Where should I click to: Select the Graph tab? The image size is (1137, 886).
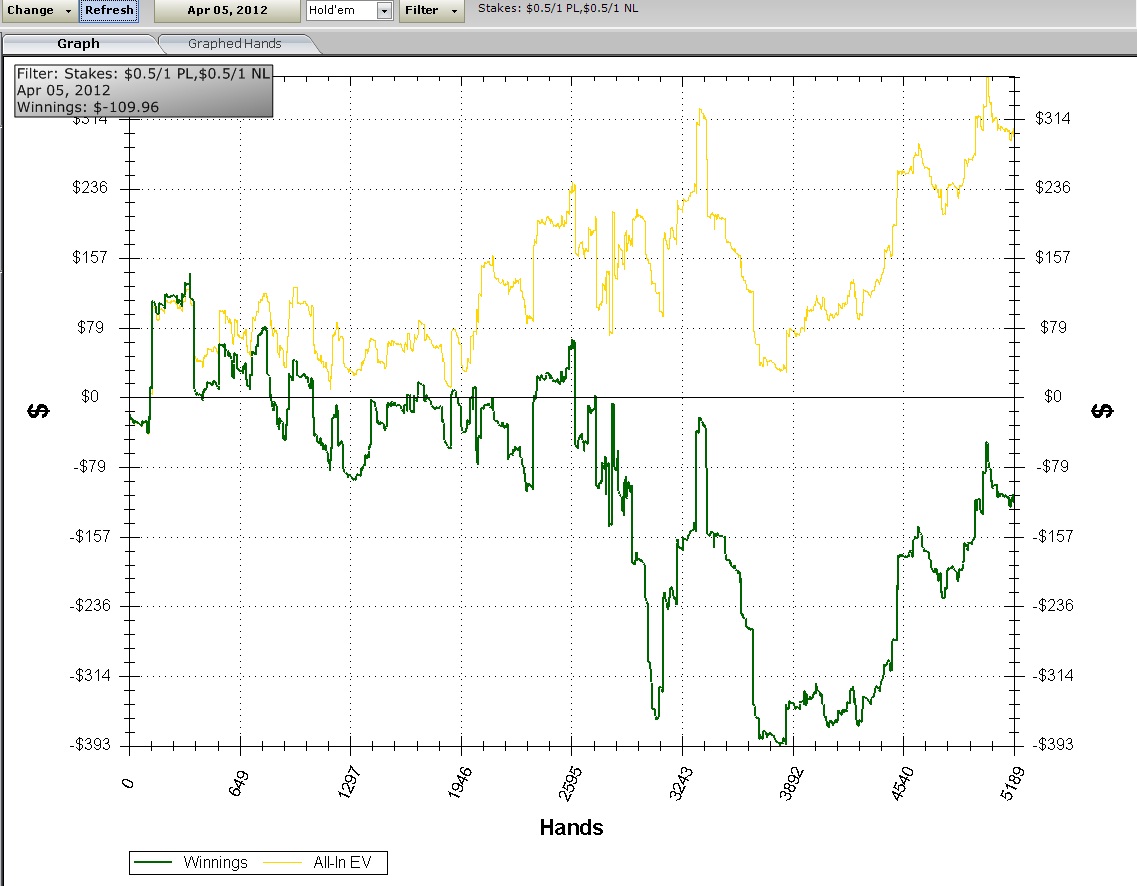coord(78,44)
